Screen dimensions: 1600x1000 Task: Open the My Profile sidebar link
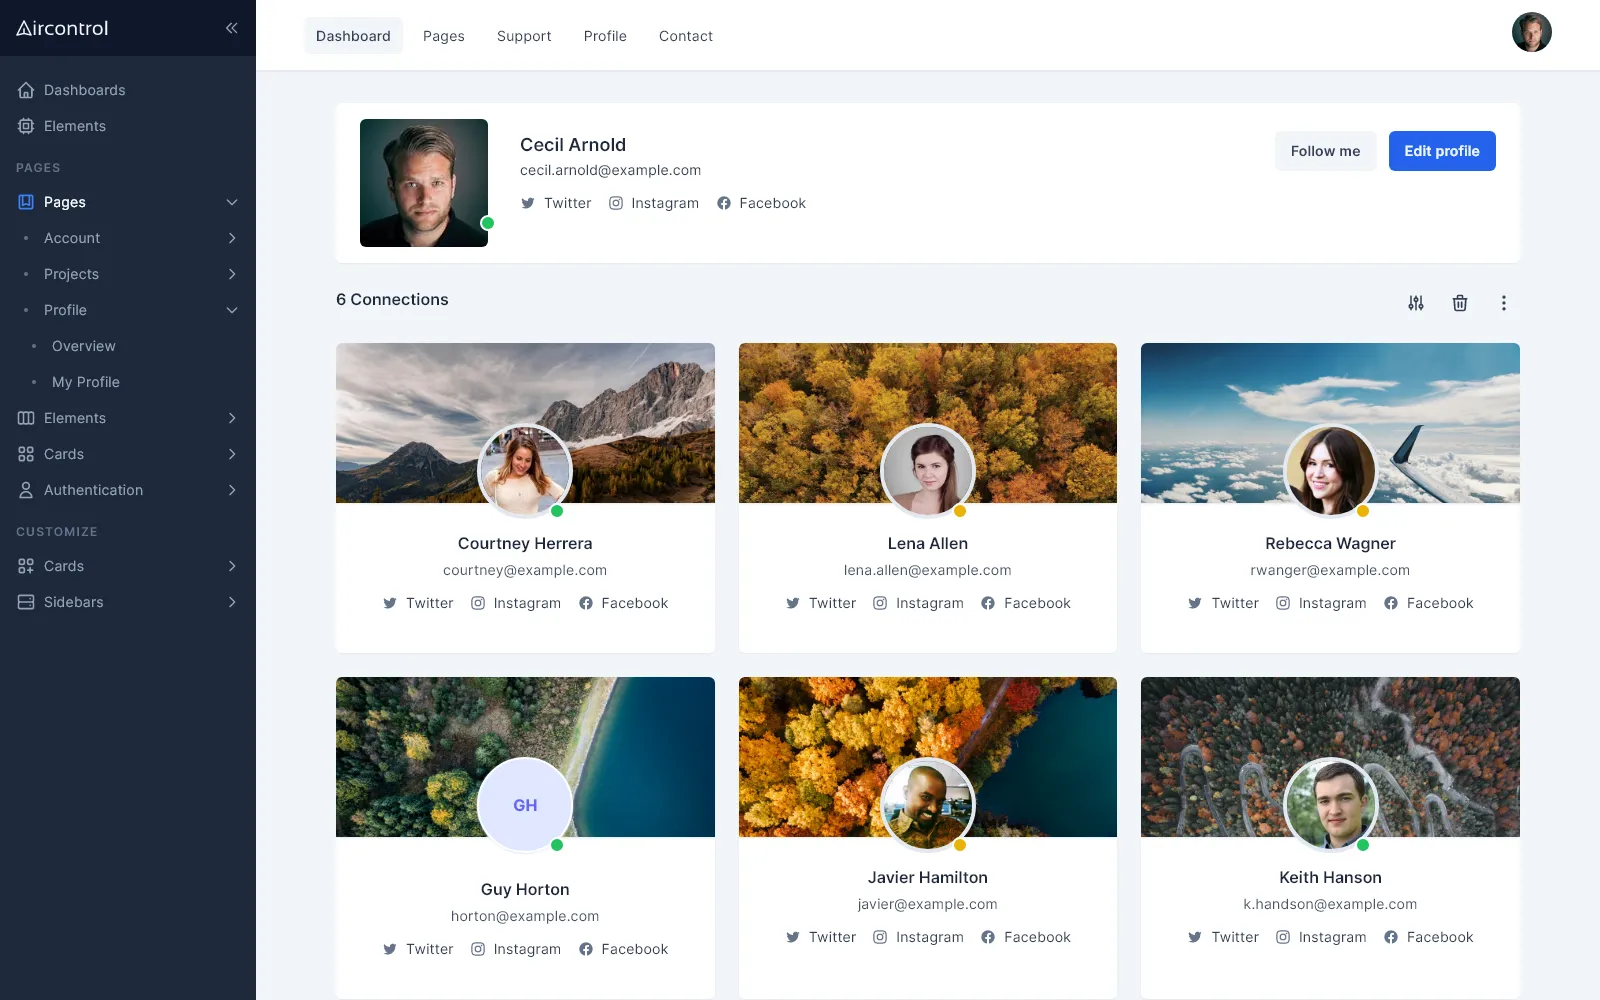pyautogui.click(x=86, y=382)
